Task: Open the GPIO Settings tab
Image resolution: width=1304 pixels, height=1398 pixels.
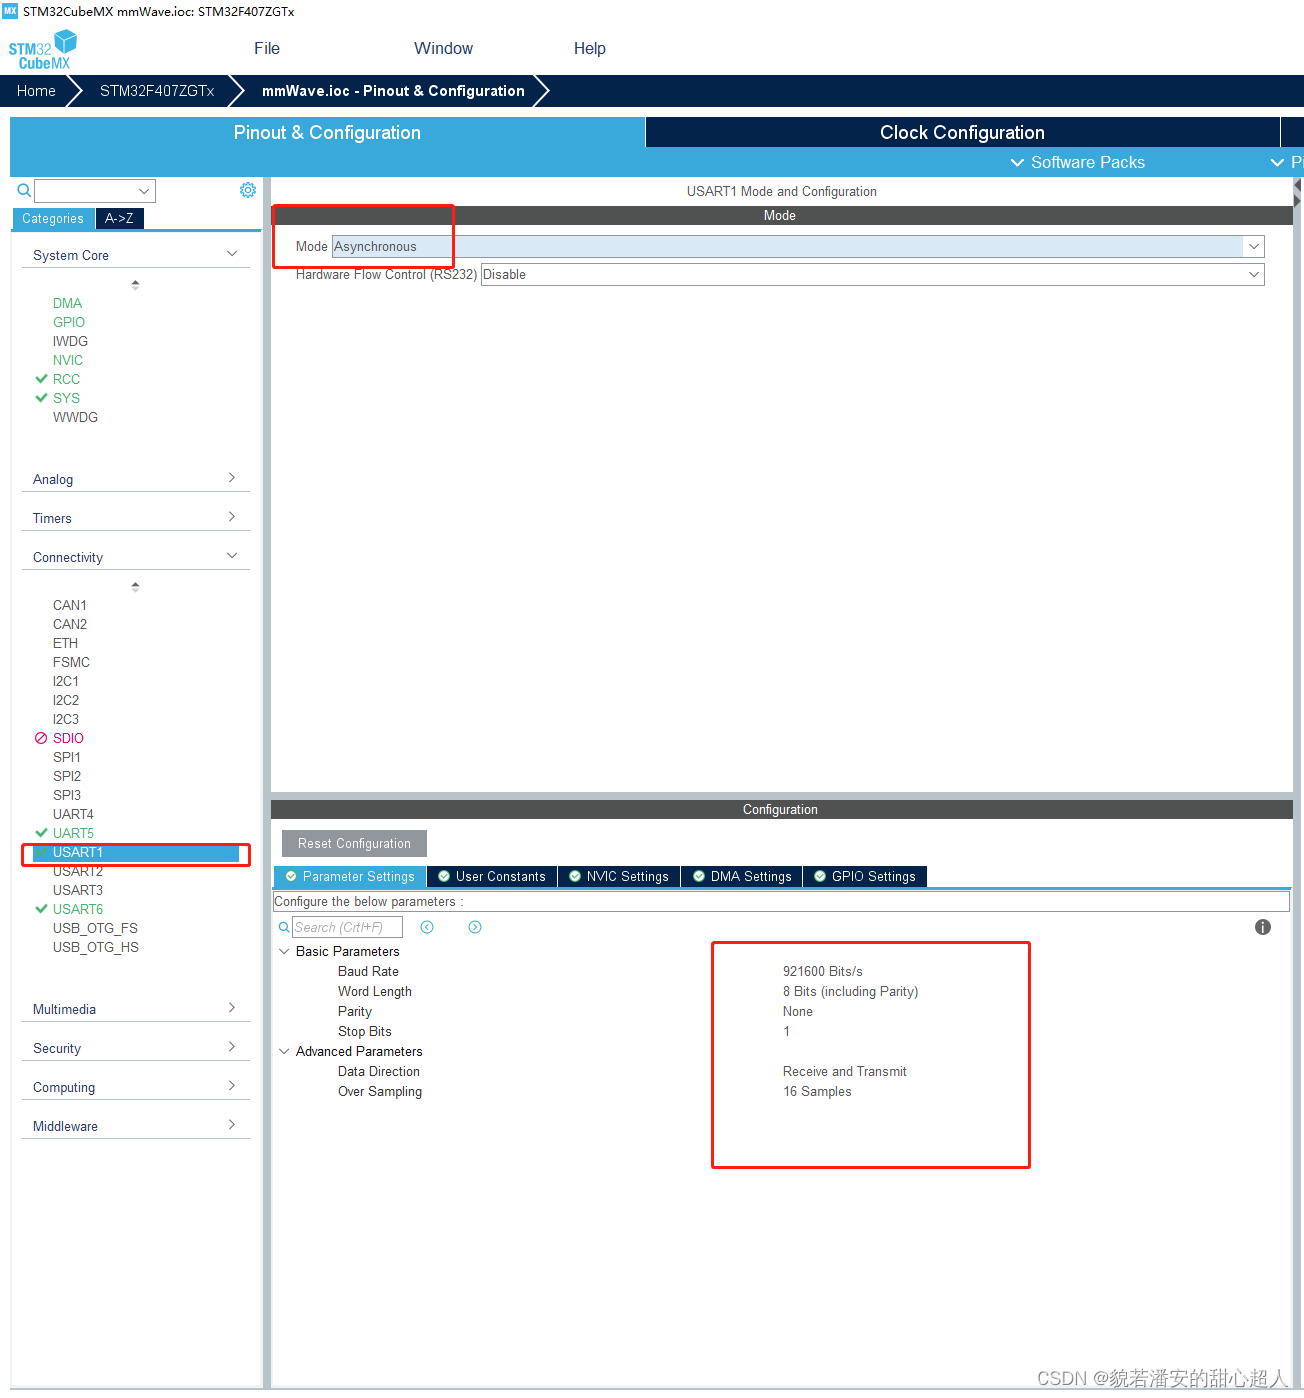Action: coord(865,876)
